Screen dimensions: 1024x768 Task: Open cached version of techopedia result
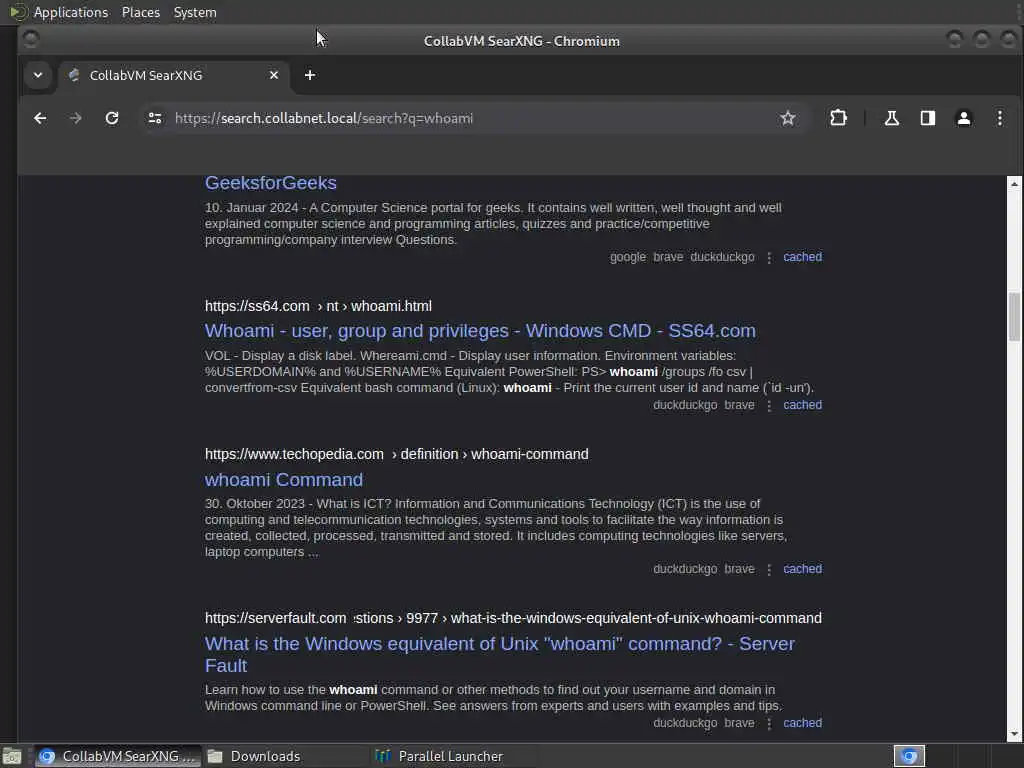pos(802,569)
